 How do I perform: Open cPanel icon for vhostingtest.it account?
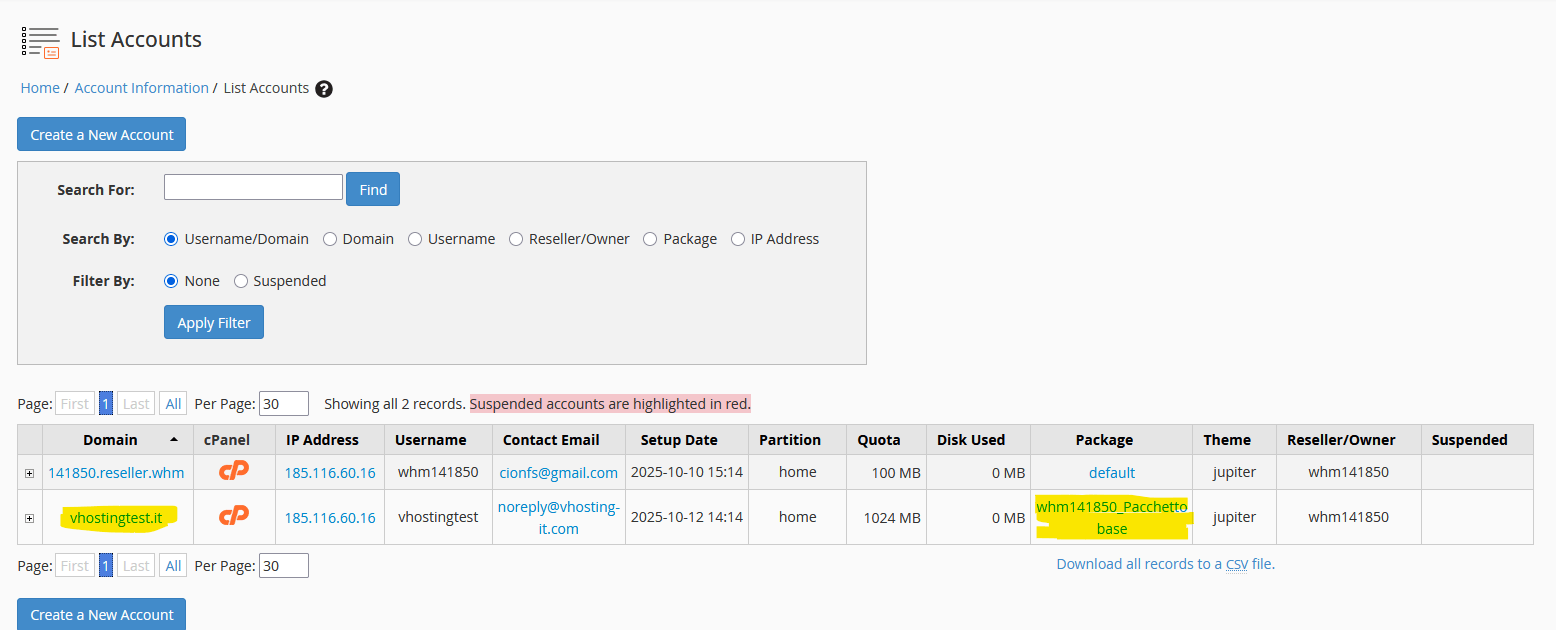[234, 516]
